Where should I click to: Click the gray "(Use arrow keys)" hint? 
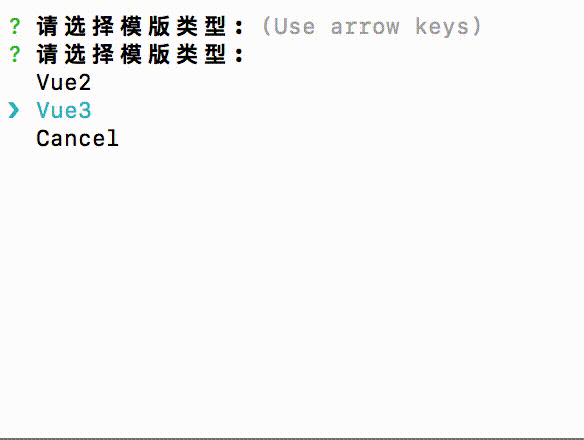coord(372,26)
